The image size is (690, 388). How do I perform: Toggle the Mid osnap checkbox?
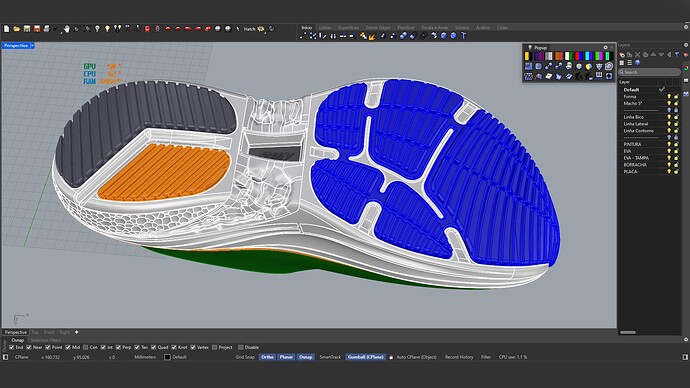pos(68,347)
